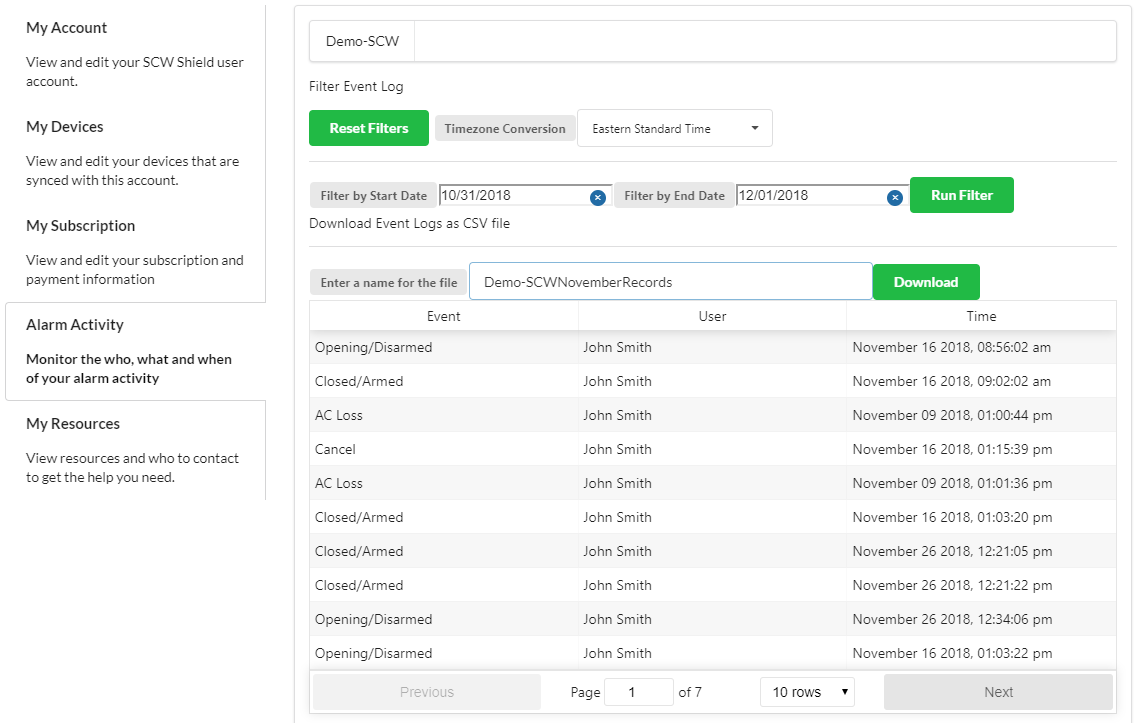Clear the end date with the X icon
1142x723 pixels.
pyautogui.click(x=894, y=197)
